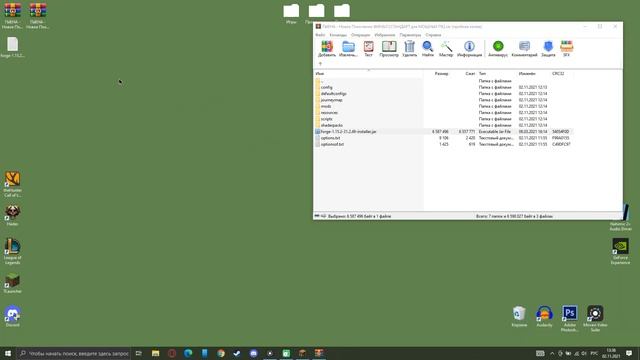Image resolution: width=640 pixels, height=360 pixels.
Task: Open the Файл menu
Action: 320,35
